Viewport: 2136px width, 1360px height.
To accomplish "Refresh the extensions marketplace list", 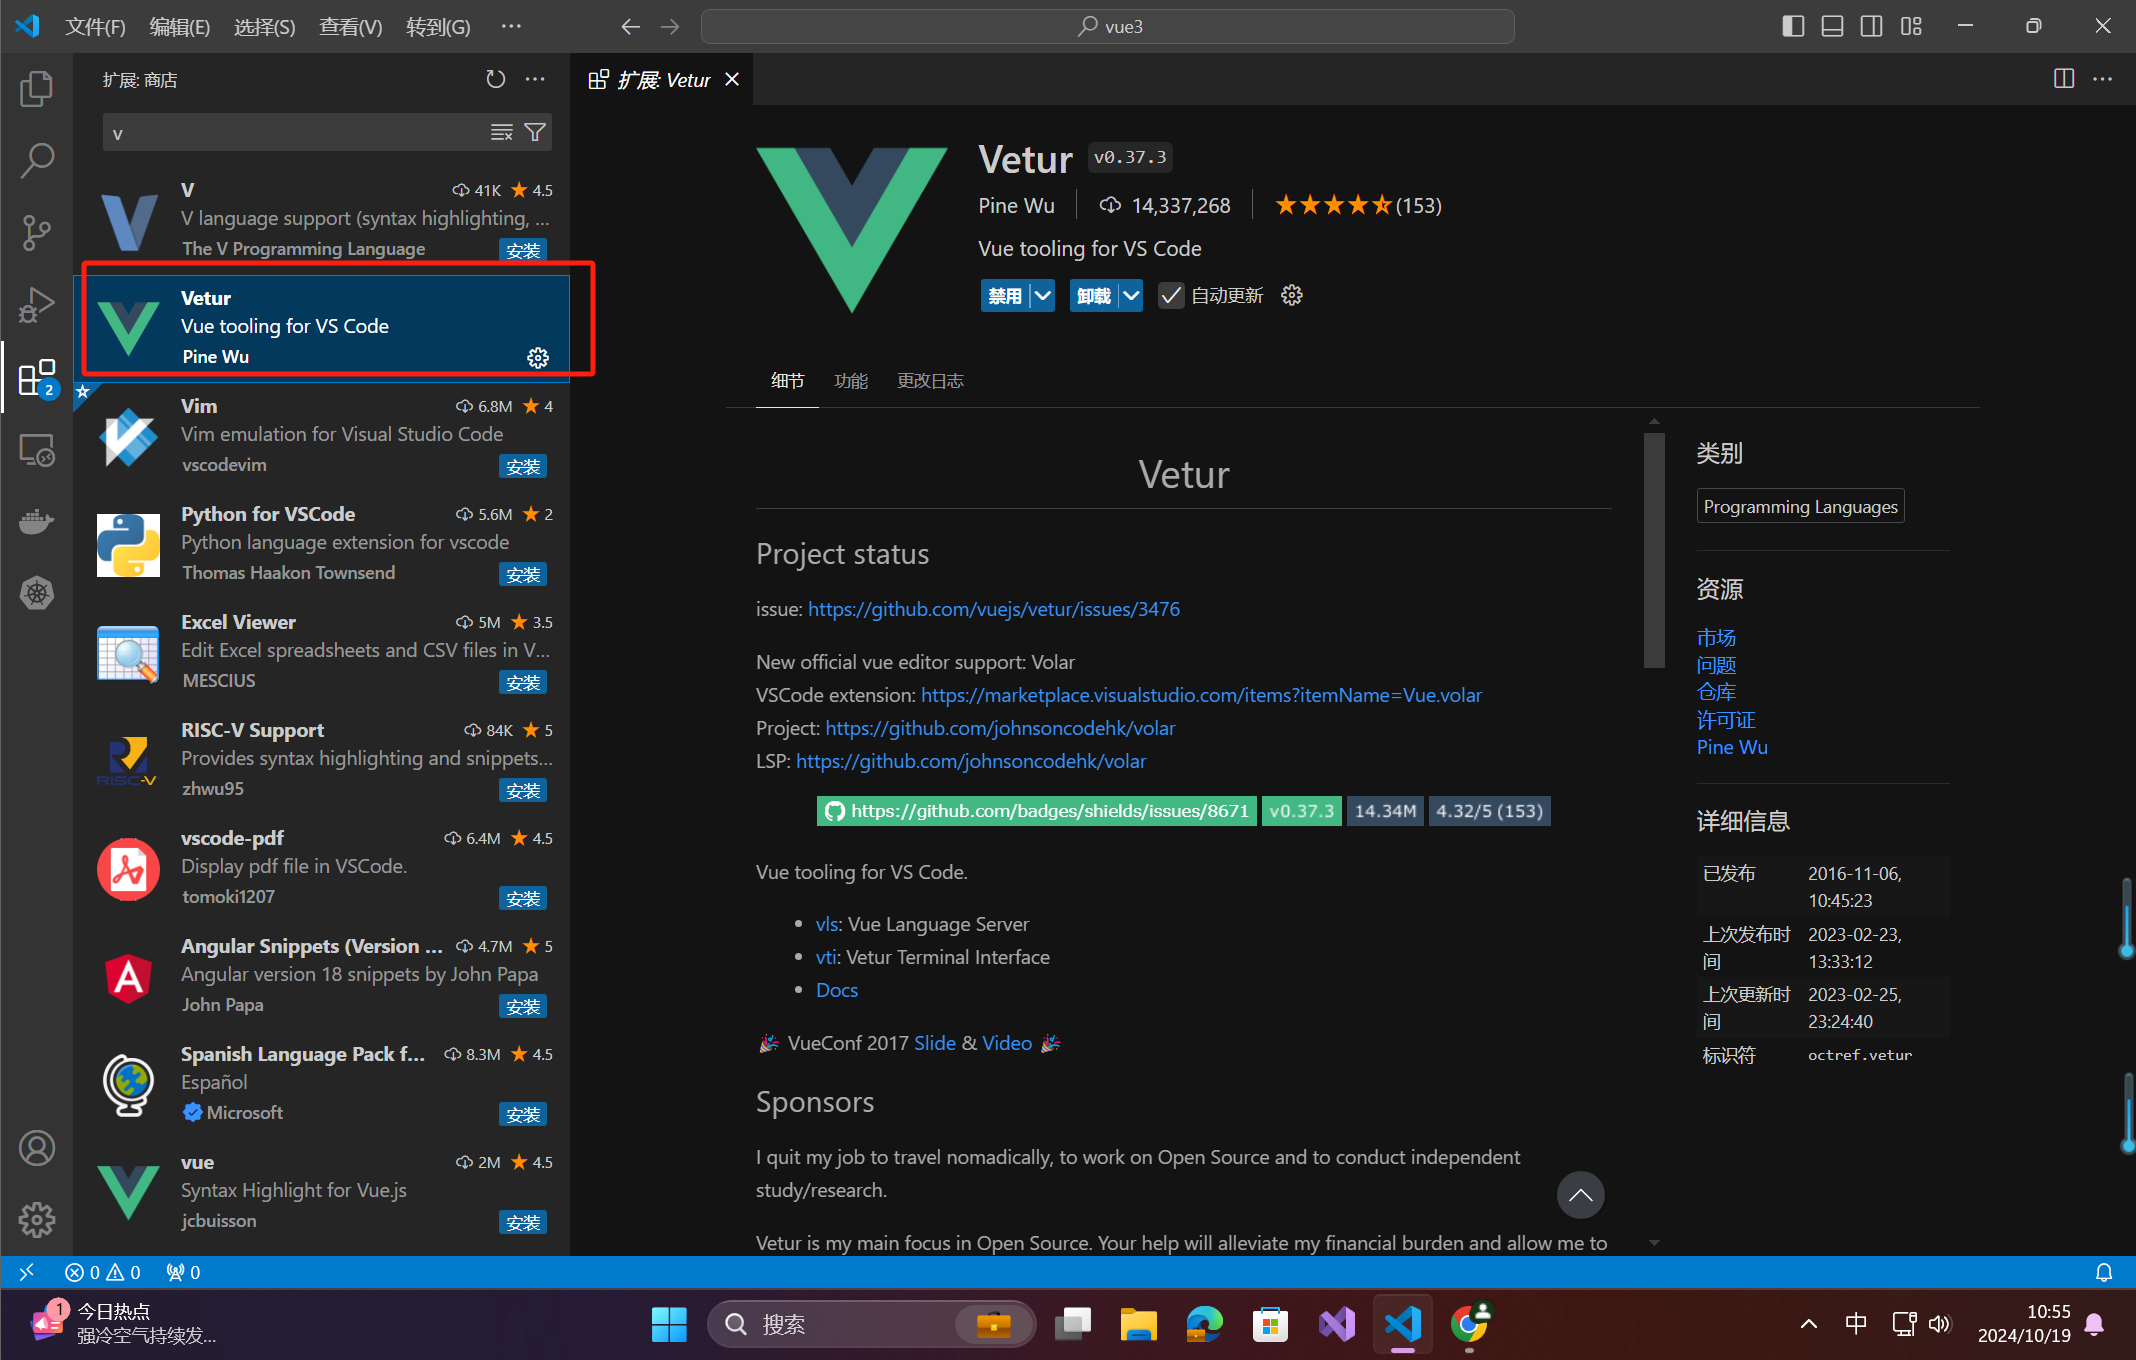I will tap(495, 79).
